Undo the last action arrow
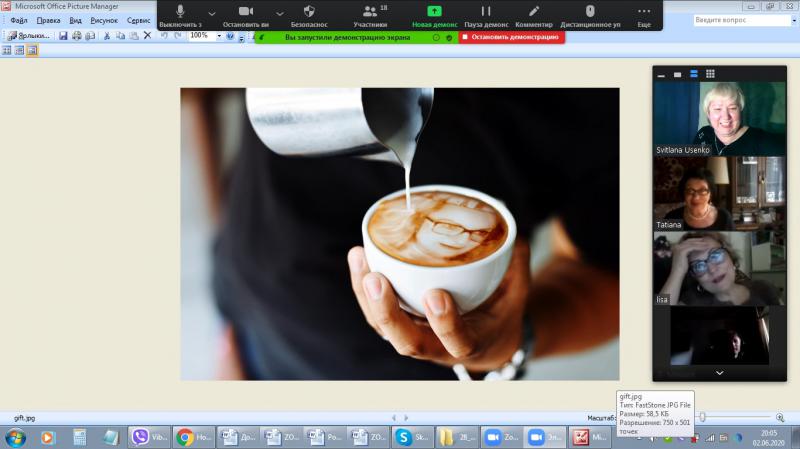The image size is (800, 449). [164, 36]
